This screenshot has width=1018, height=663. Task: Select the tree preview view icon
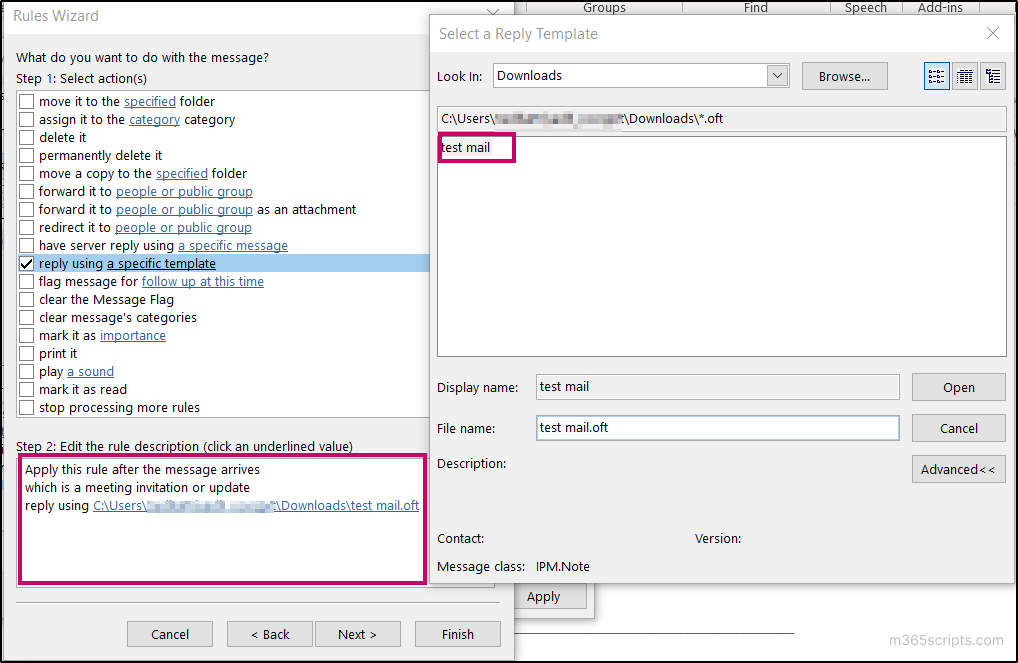992,75
